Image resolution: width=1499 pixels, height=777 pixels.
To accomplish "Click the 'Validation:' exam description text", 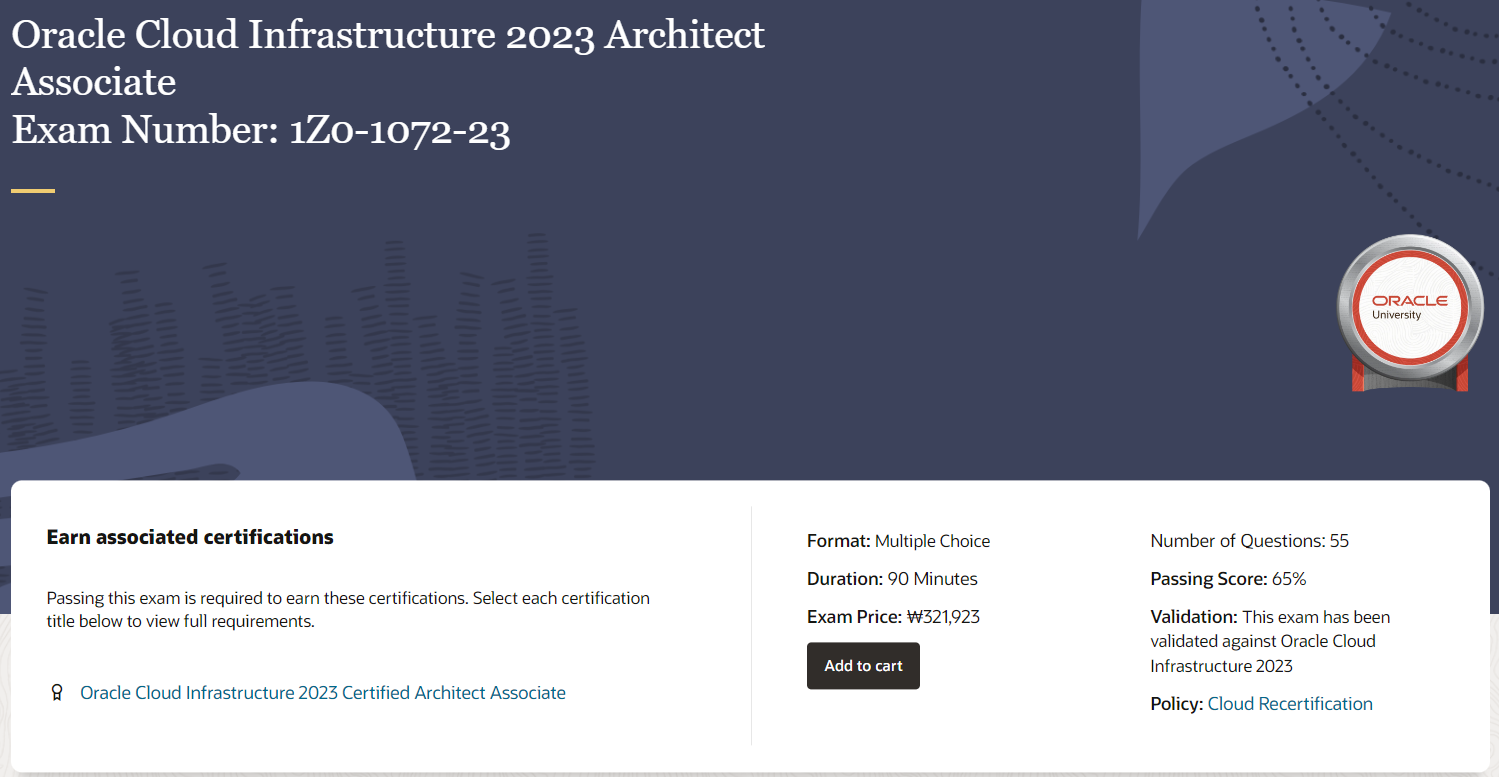I will 1270,641.
